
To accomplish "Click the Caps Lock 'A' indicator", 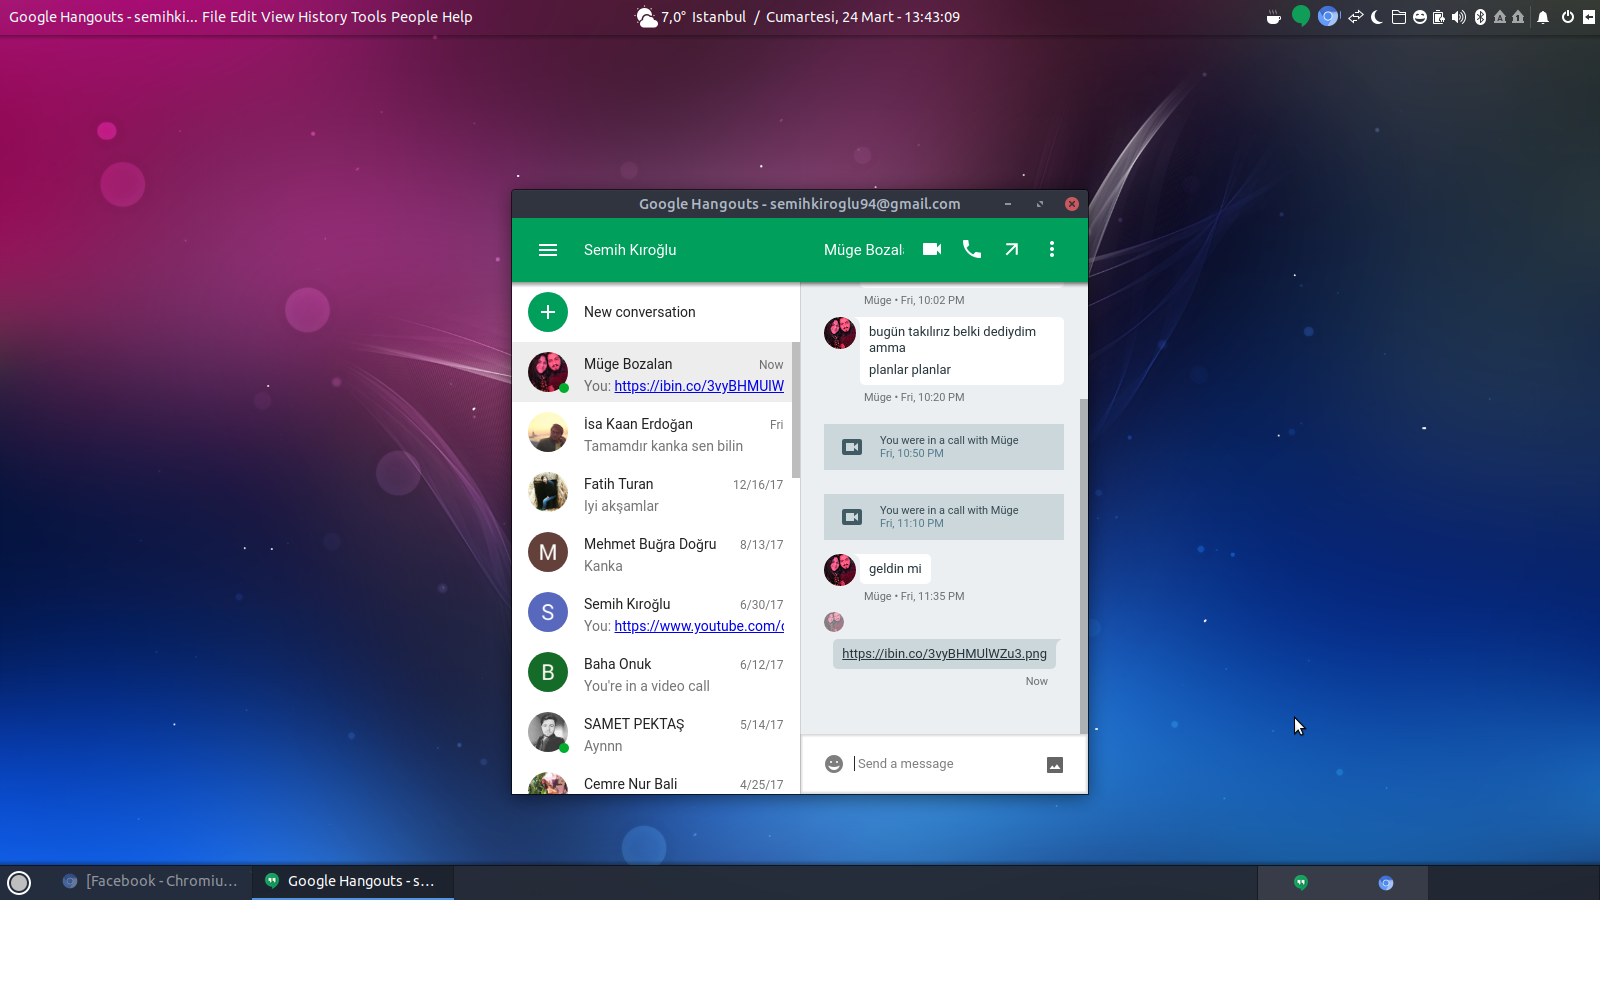I will (1500, 17).
